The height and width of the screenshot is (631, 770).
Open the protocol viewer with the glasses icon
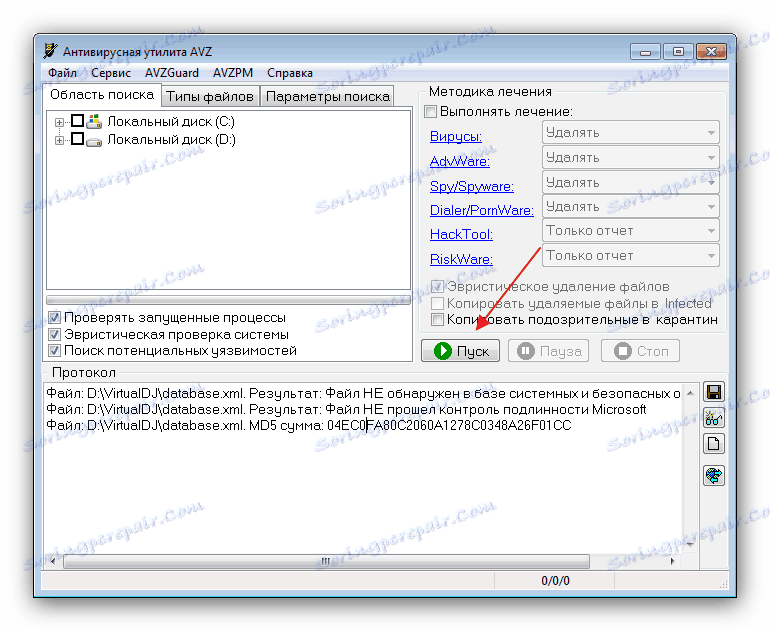(714, 418)
